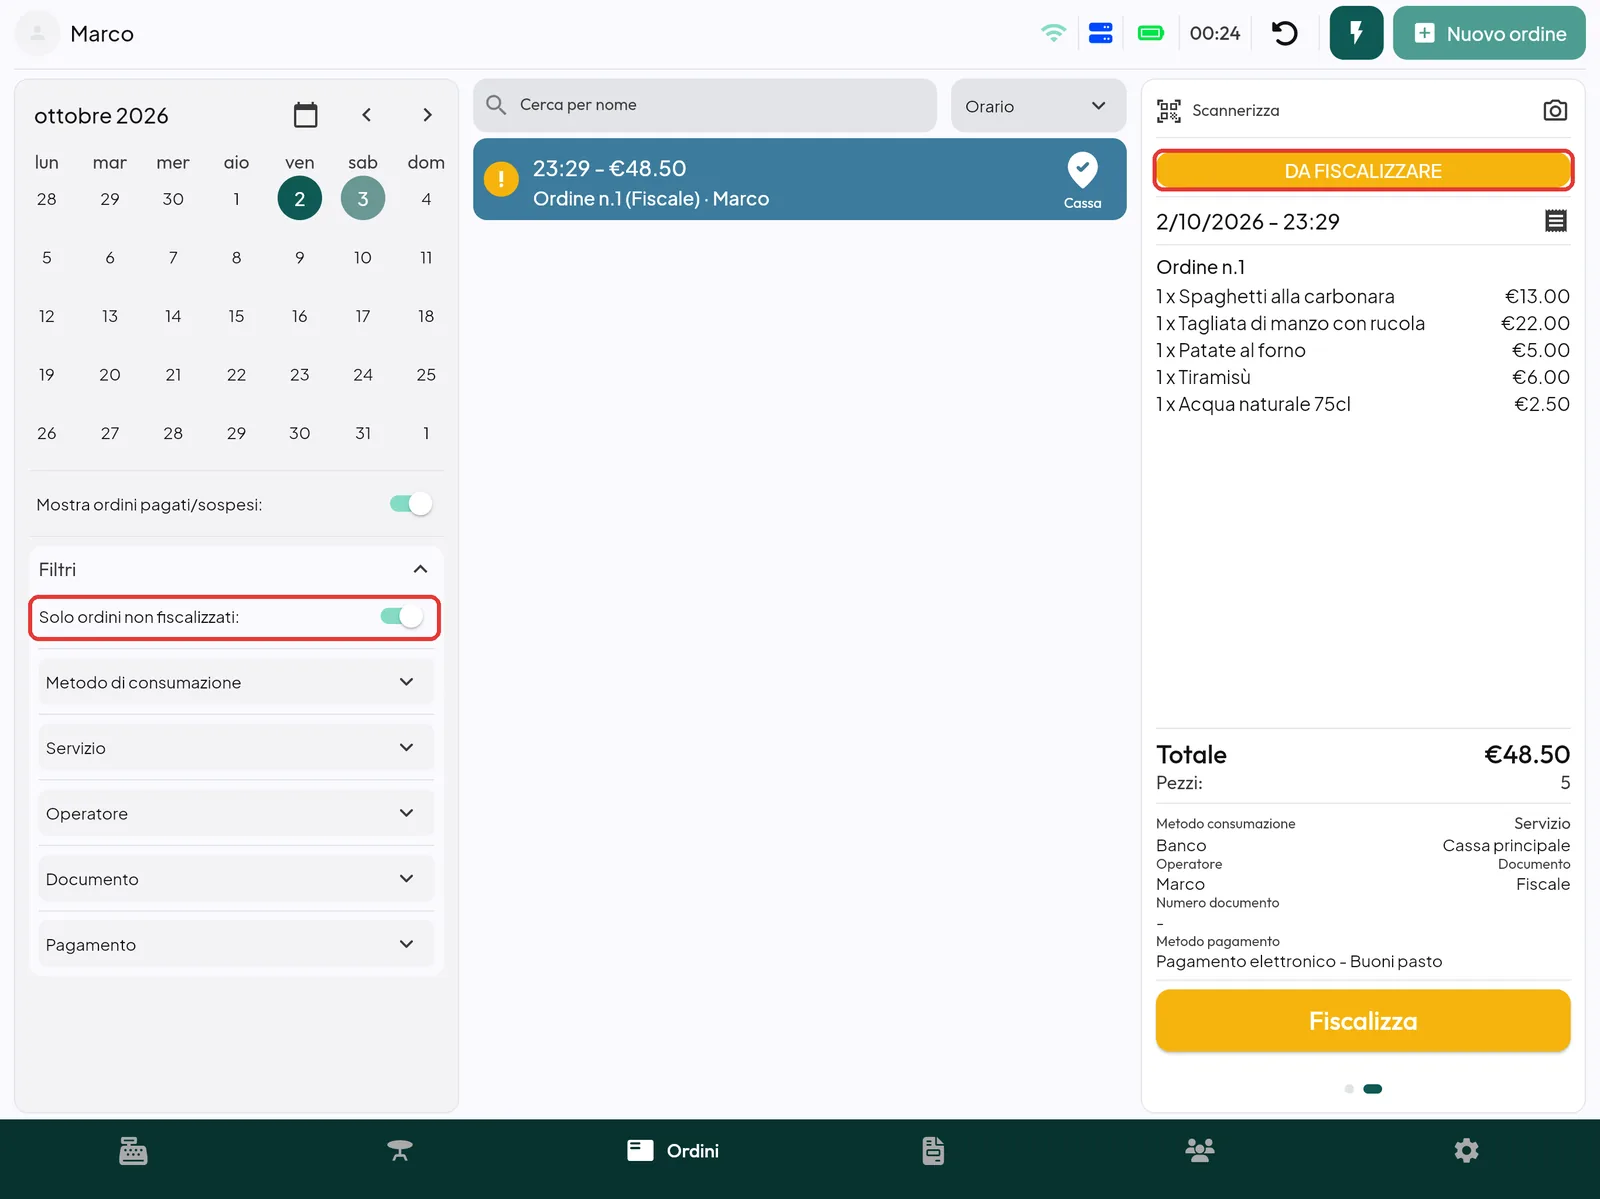
Task: Click the camera icon beside Scannerizza
Action: [x=1555, y=110]
